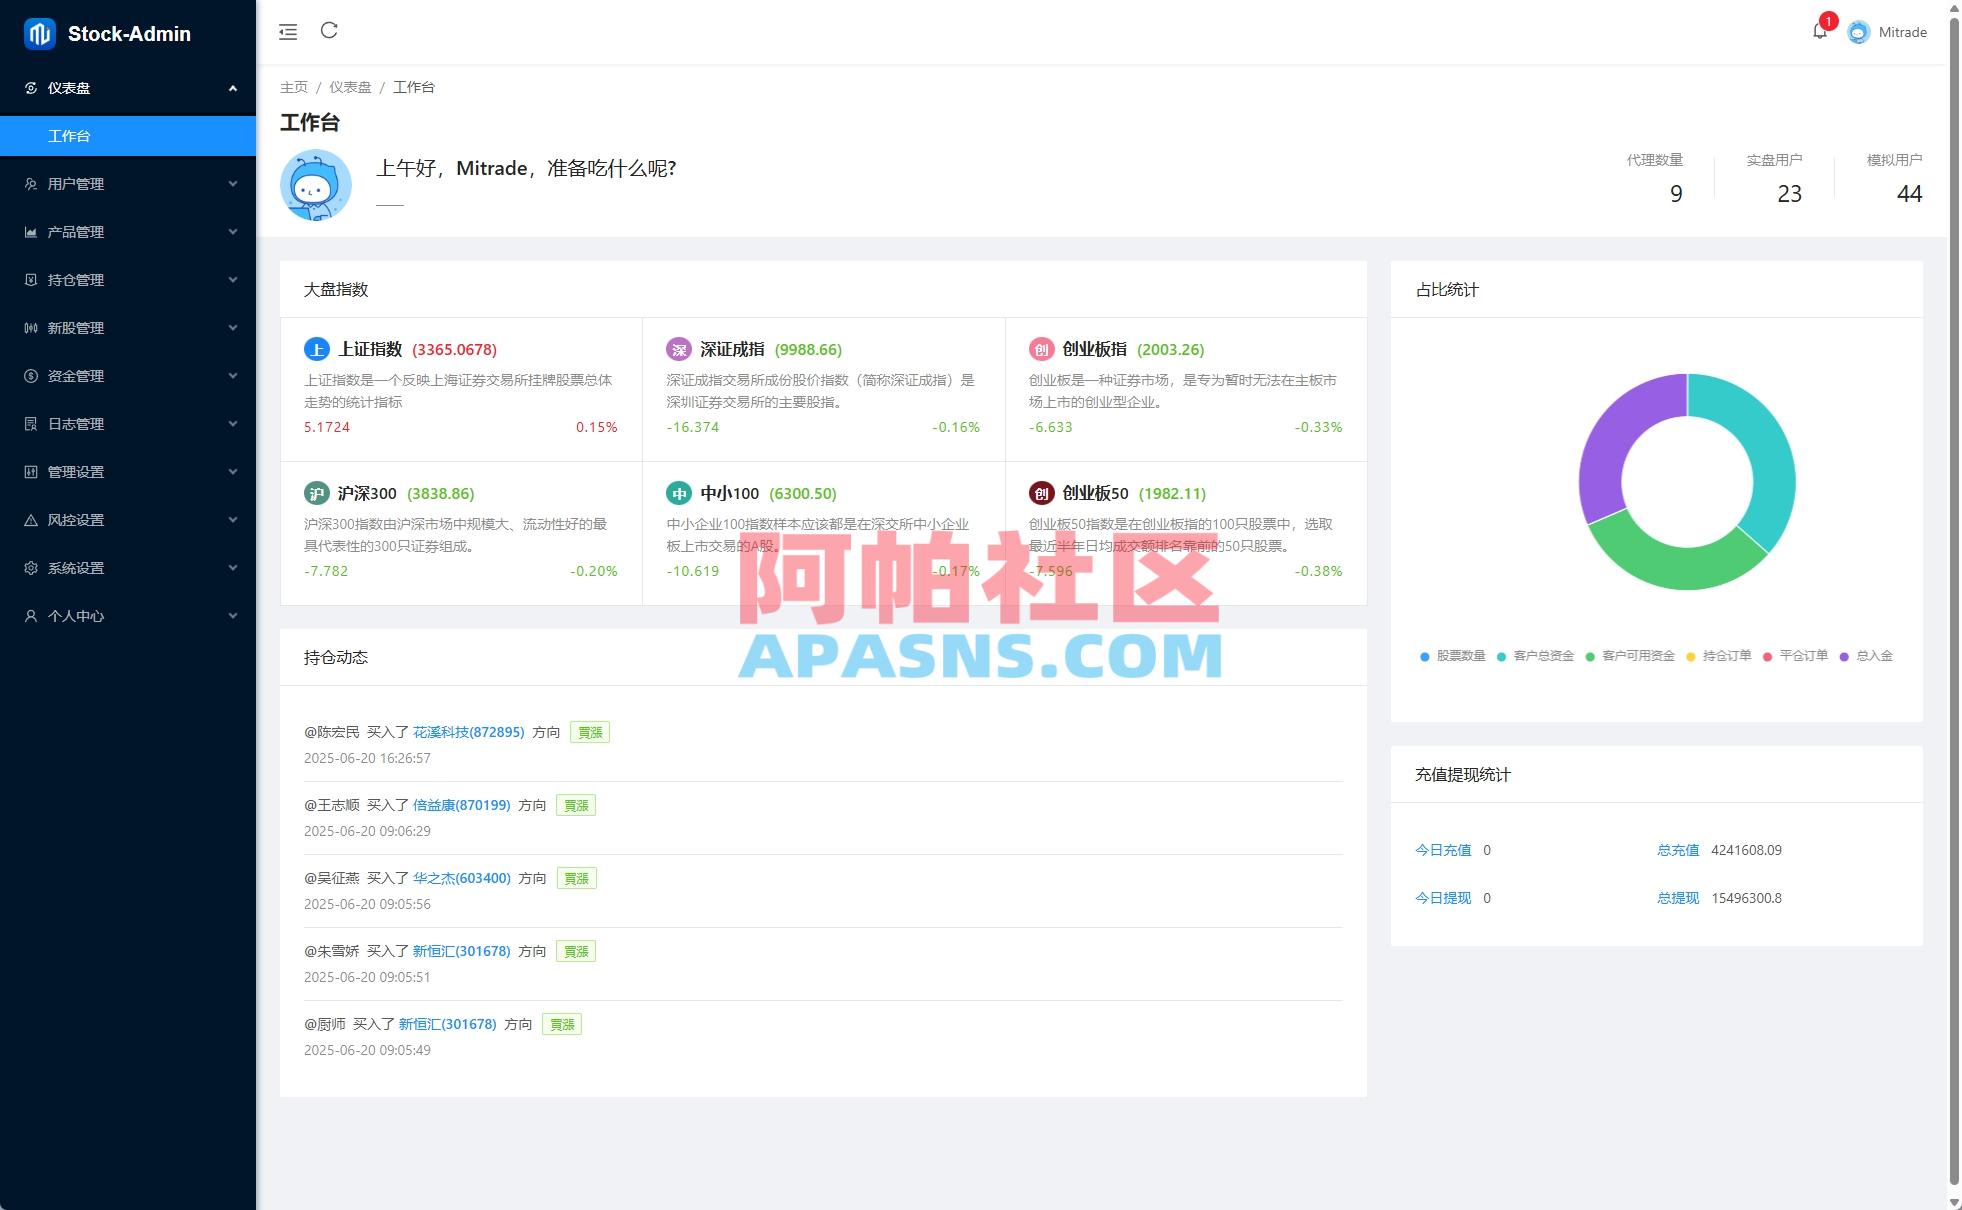Select the 系统设置 gear icon
1962x1210 pixels.
pos(31,568)
